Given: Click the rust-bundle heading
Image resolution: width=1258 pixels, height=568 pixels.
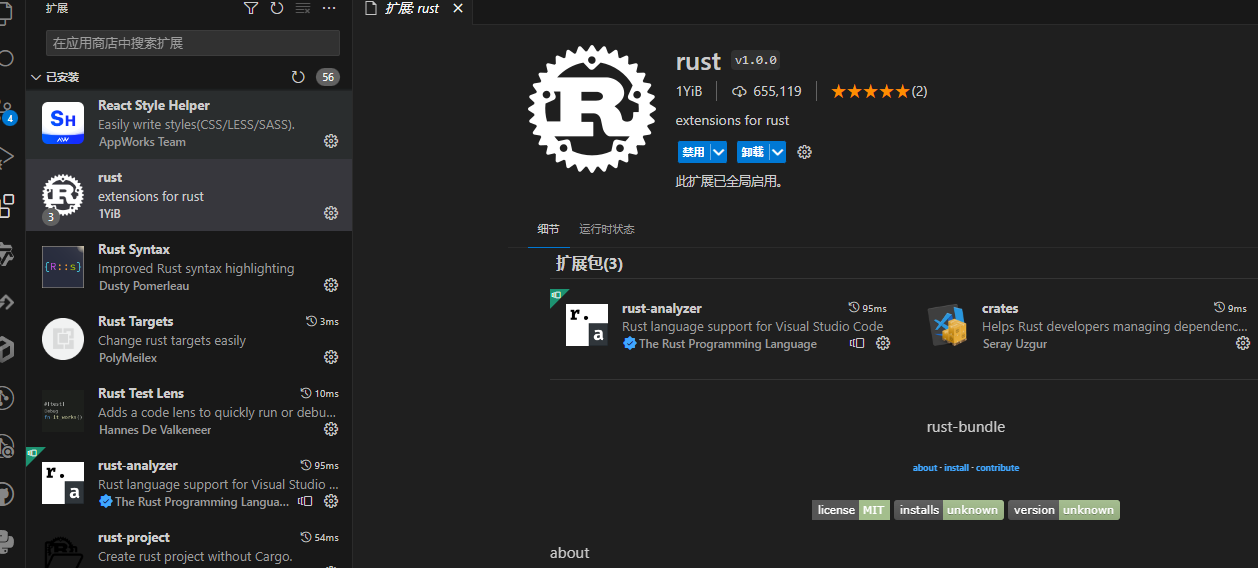Looking at the screenshot, I should (966, 427).
